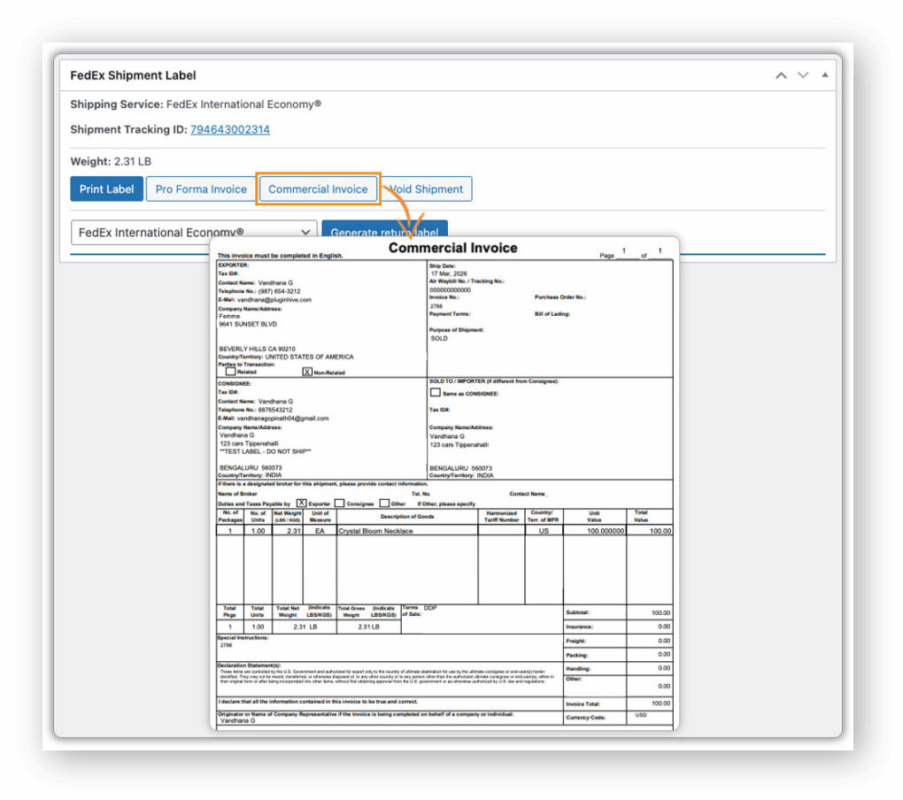Click Country of MFR US cell
The image size is (903, 800).
544,531
